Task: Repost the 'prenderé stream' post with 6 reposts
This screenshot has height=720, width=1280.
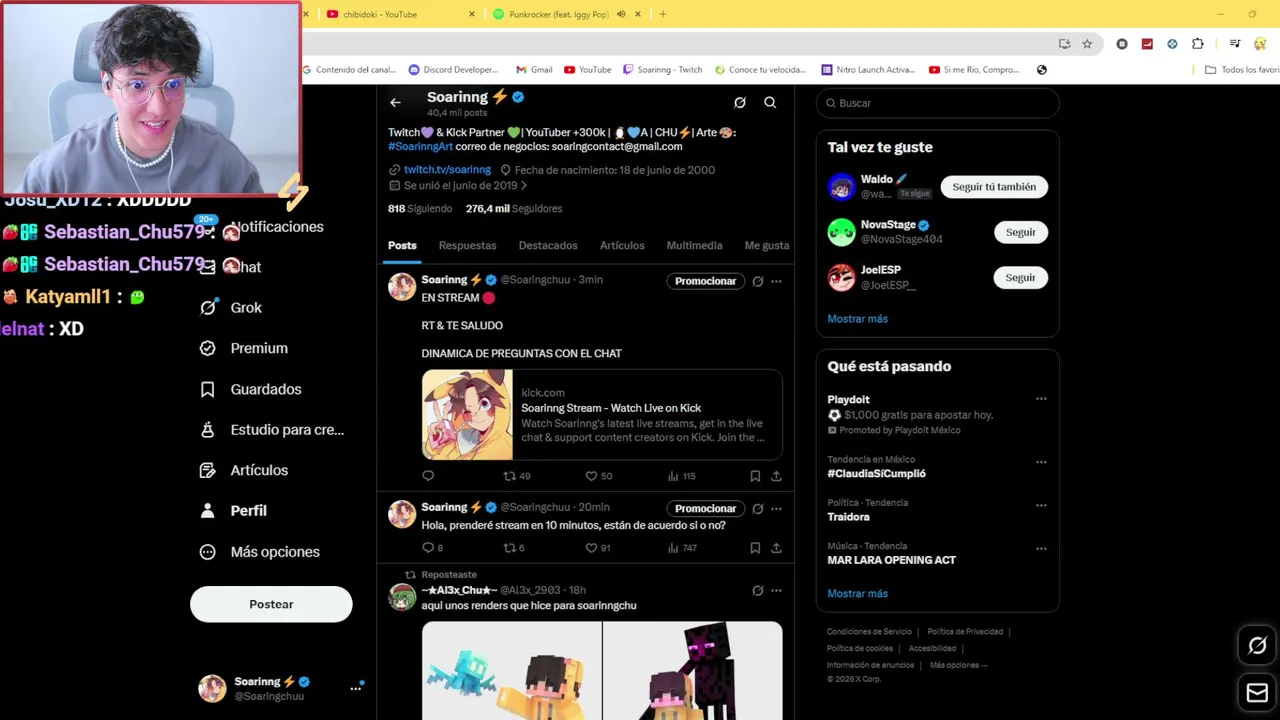Action: click(514, 547)
